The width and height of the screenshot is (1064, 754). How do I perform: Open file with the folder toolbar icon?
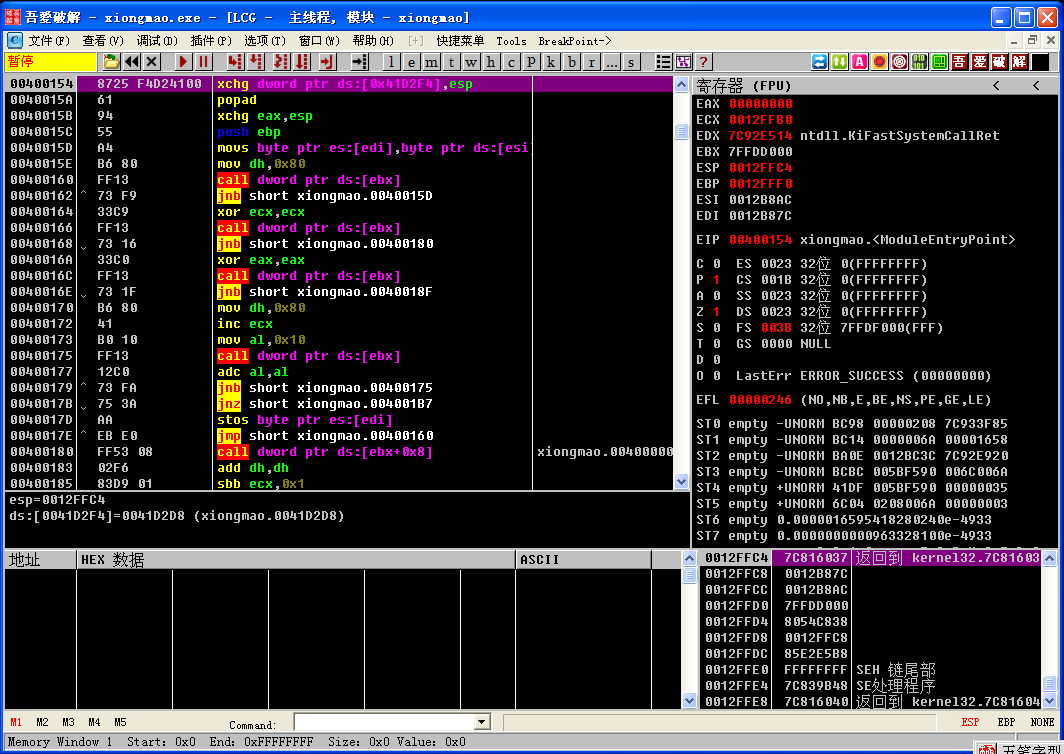coord(111,62)
